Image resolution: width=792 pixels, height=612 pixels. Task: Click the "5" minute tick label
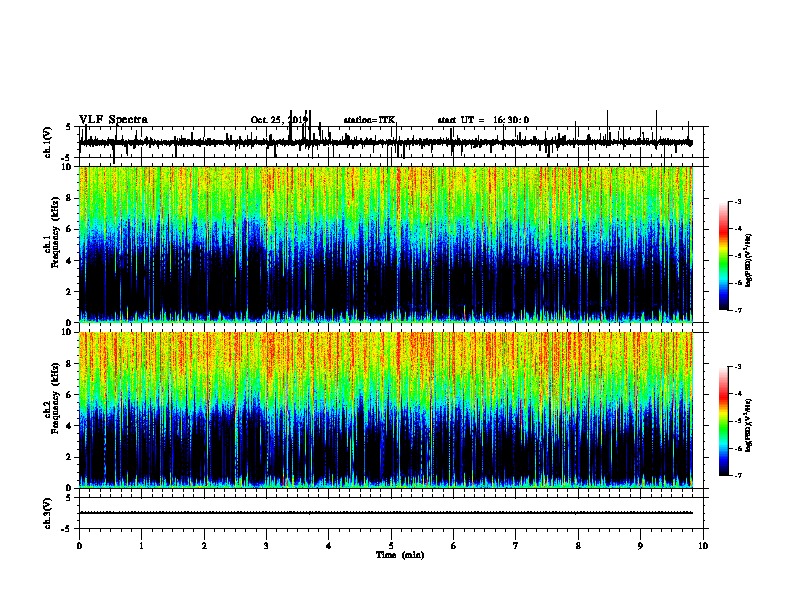[x=391, y=546]
